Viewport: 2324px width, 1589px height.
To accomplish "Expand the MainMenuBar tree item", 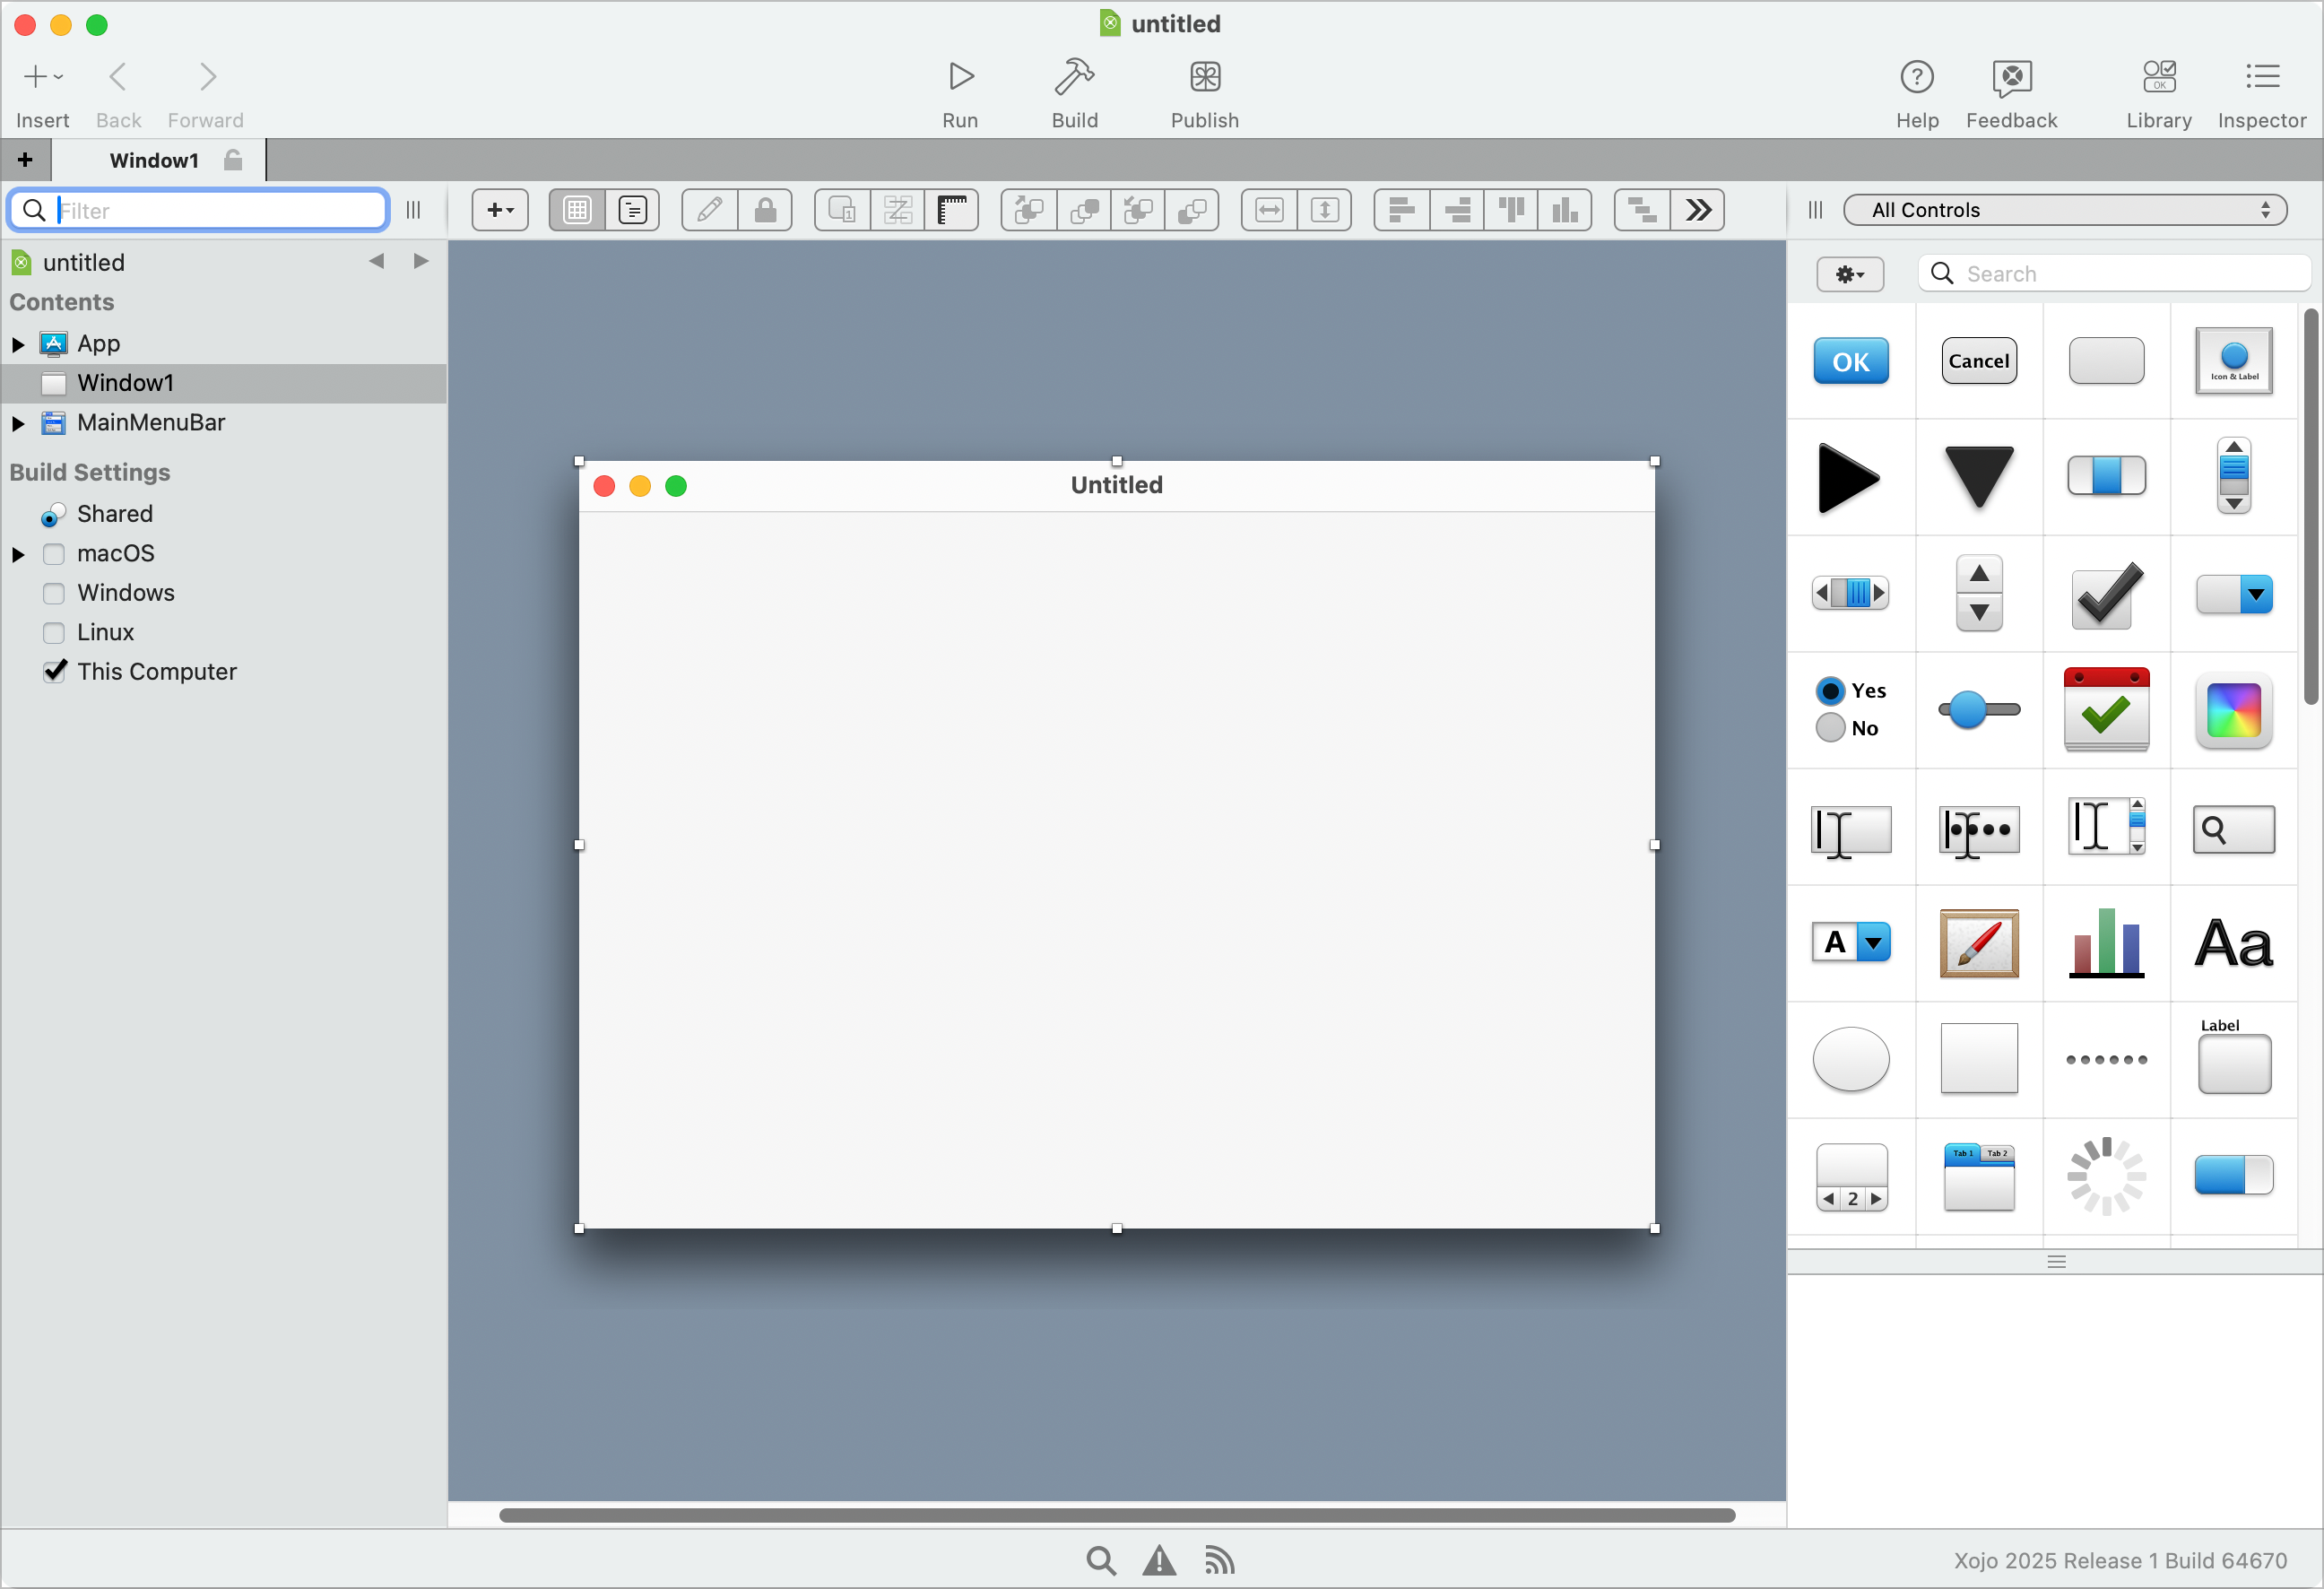I will point(17,423).
